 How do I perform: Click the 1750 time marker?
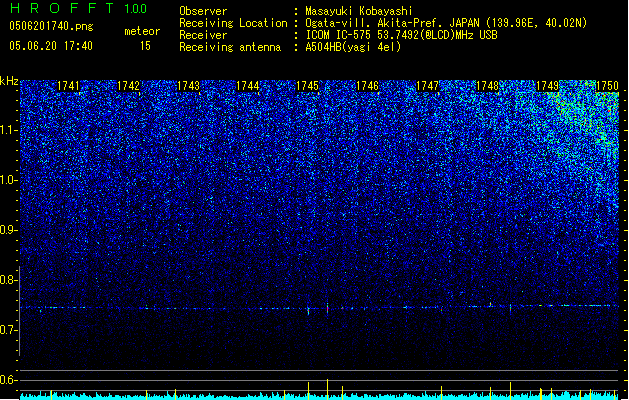[x=607, y=86]
